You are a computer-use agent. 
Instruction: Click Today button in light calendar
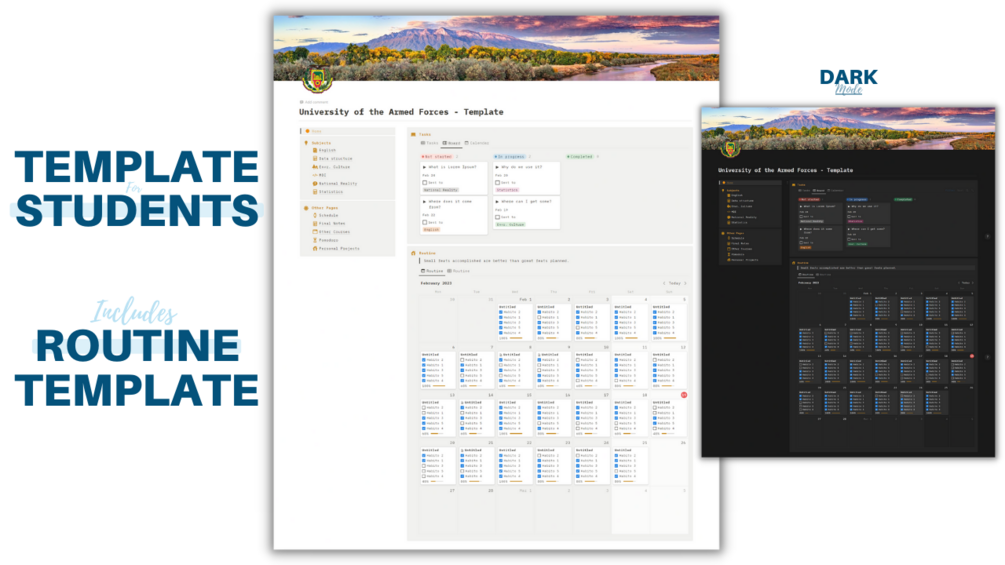pyautogui.click(x=674, y=283)
